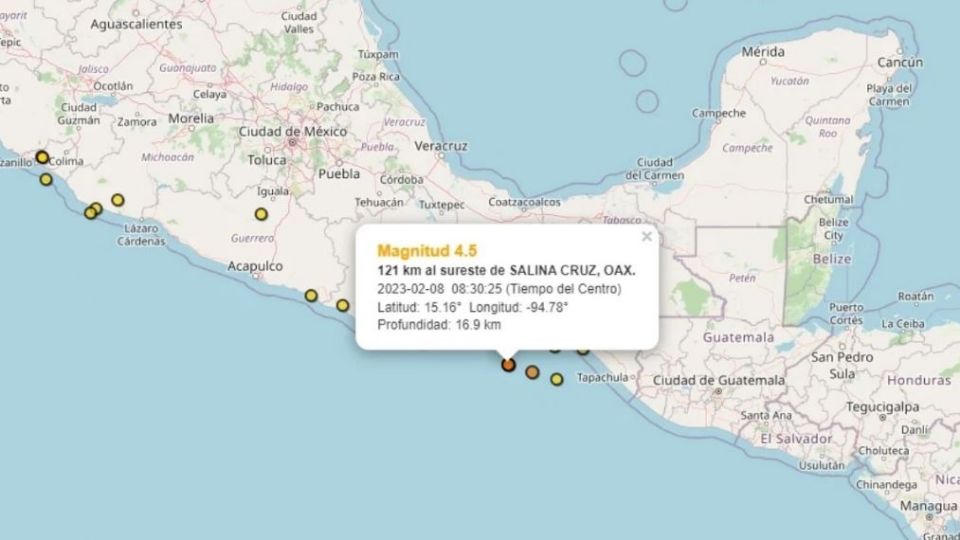The width and height of the screenshot is (960, 540).
Task: Click the yellow marker on coast southeast of Acapulco
Action: pyautogui.click(x=311, y=295)
